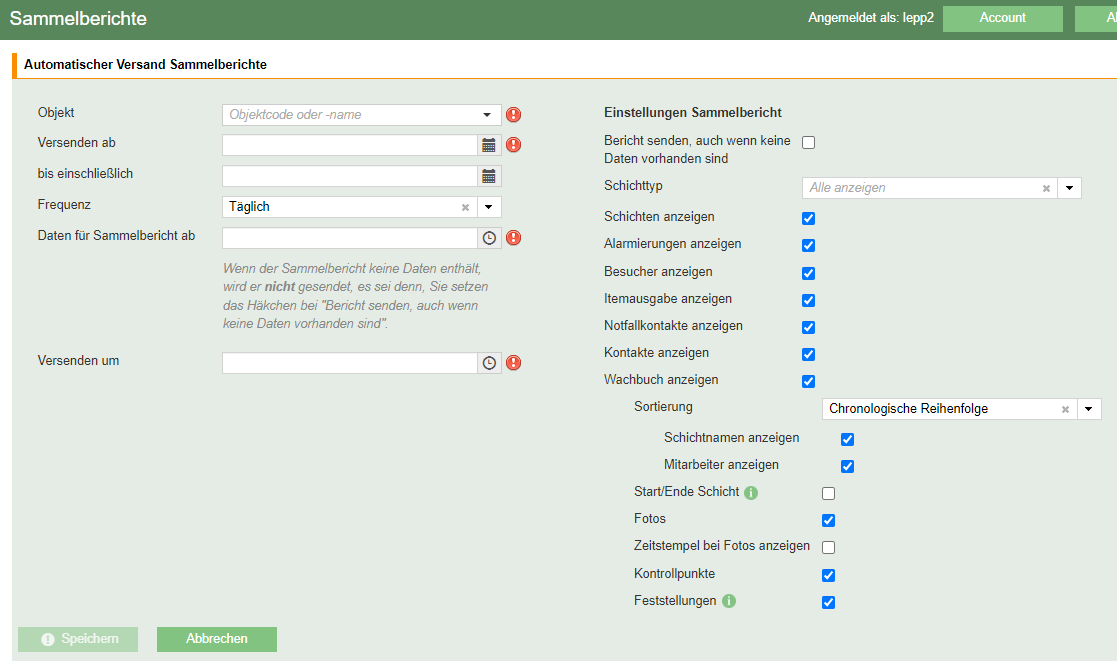
Task: Open the Frequenz dropdown arrow
Action: [489, 207]
